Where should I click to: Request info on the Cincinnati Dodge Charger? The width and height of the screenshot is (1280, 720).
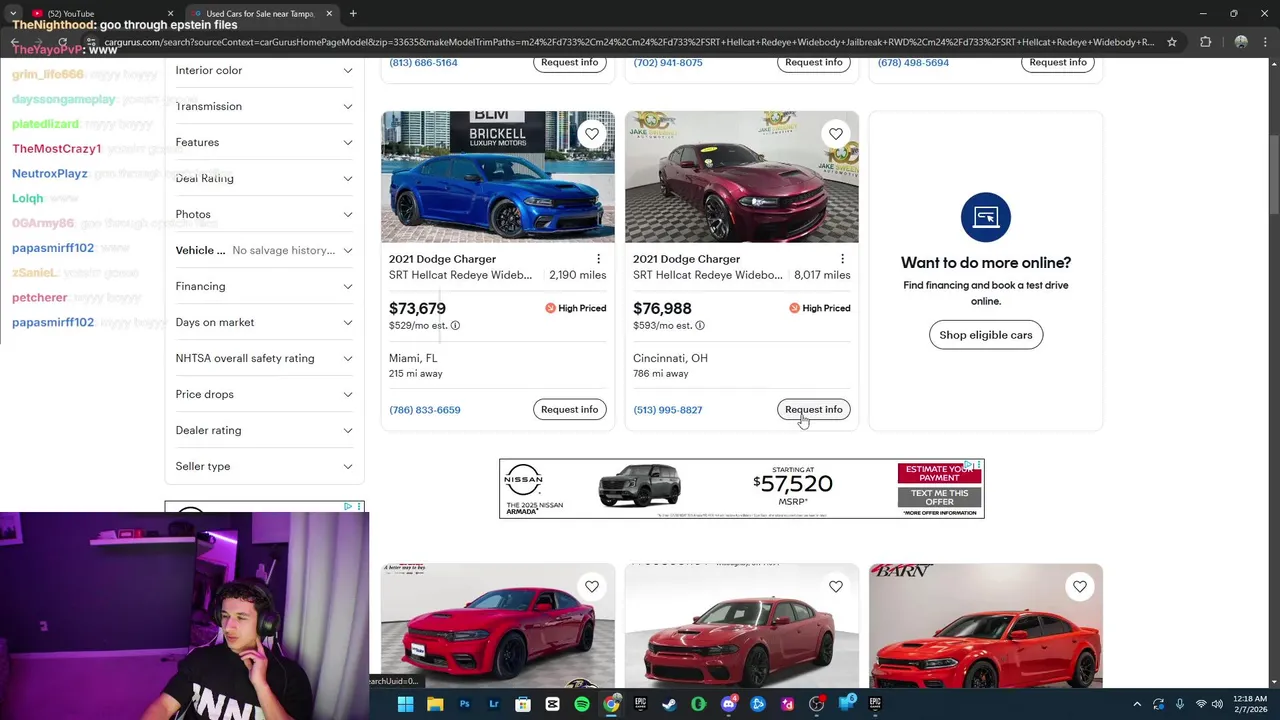814,409
